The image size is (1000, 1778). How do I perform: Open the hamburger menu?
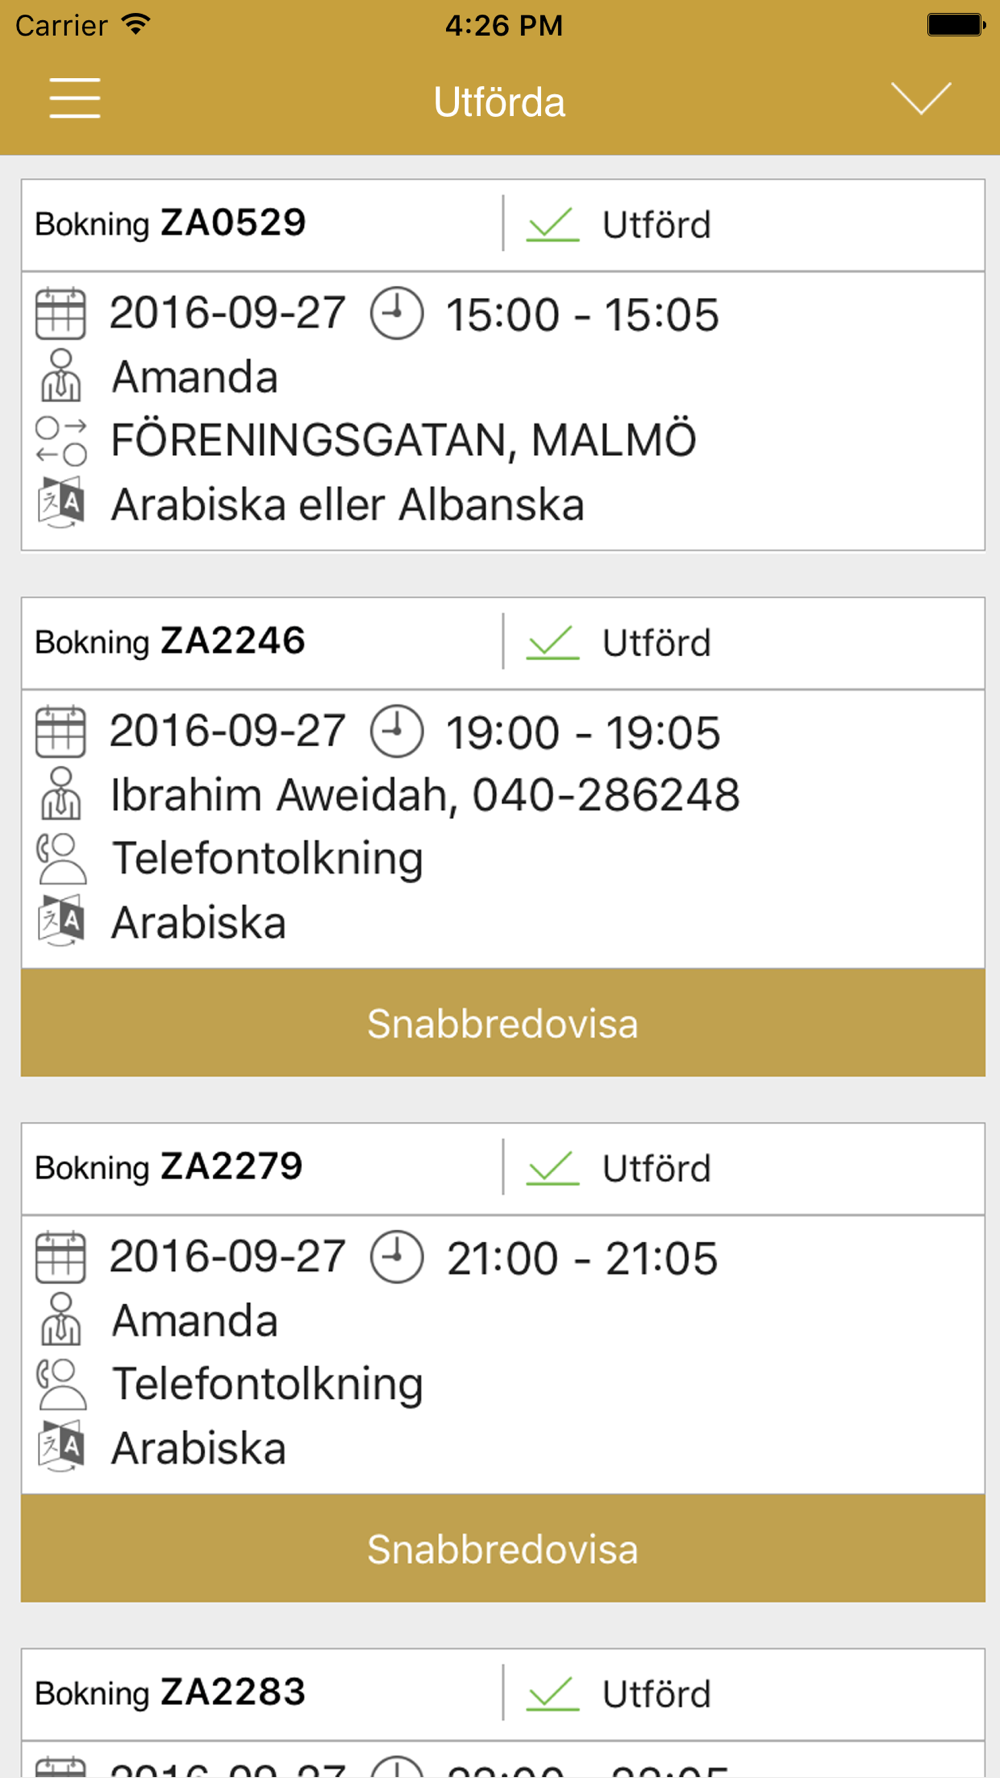tap(75, 99)
